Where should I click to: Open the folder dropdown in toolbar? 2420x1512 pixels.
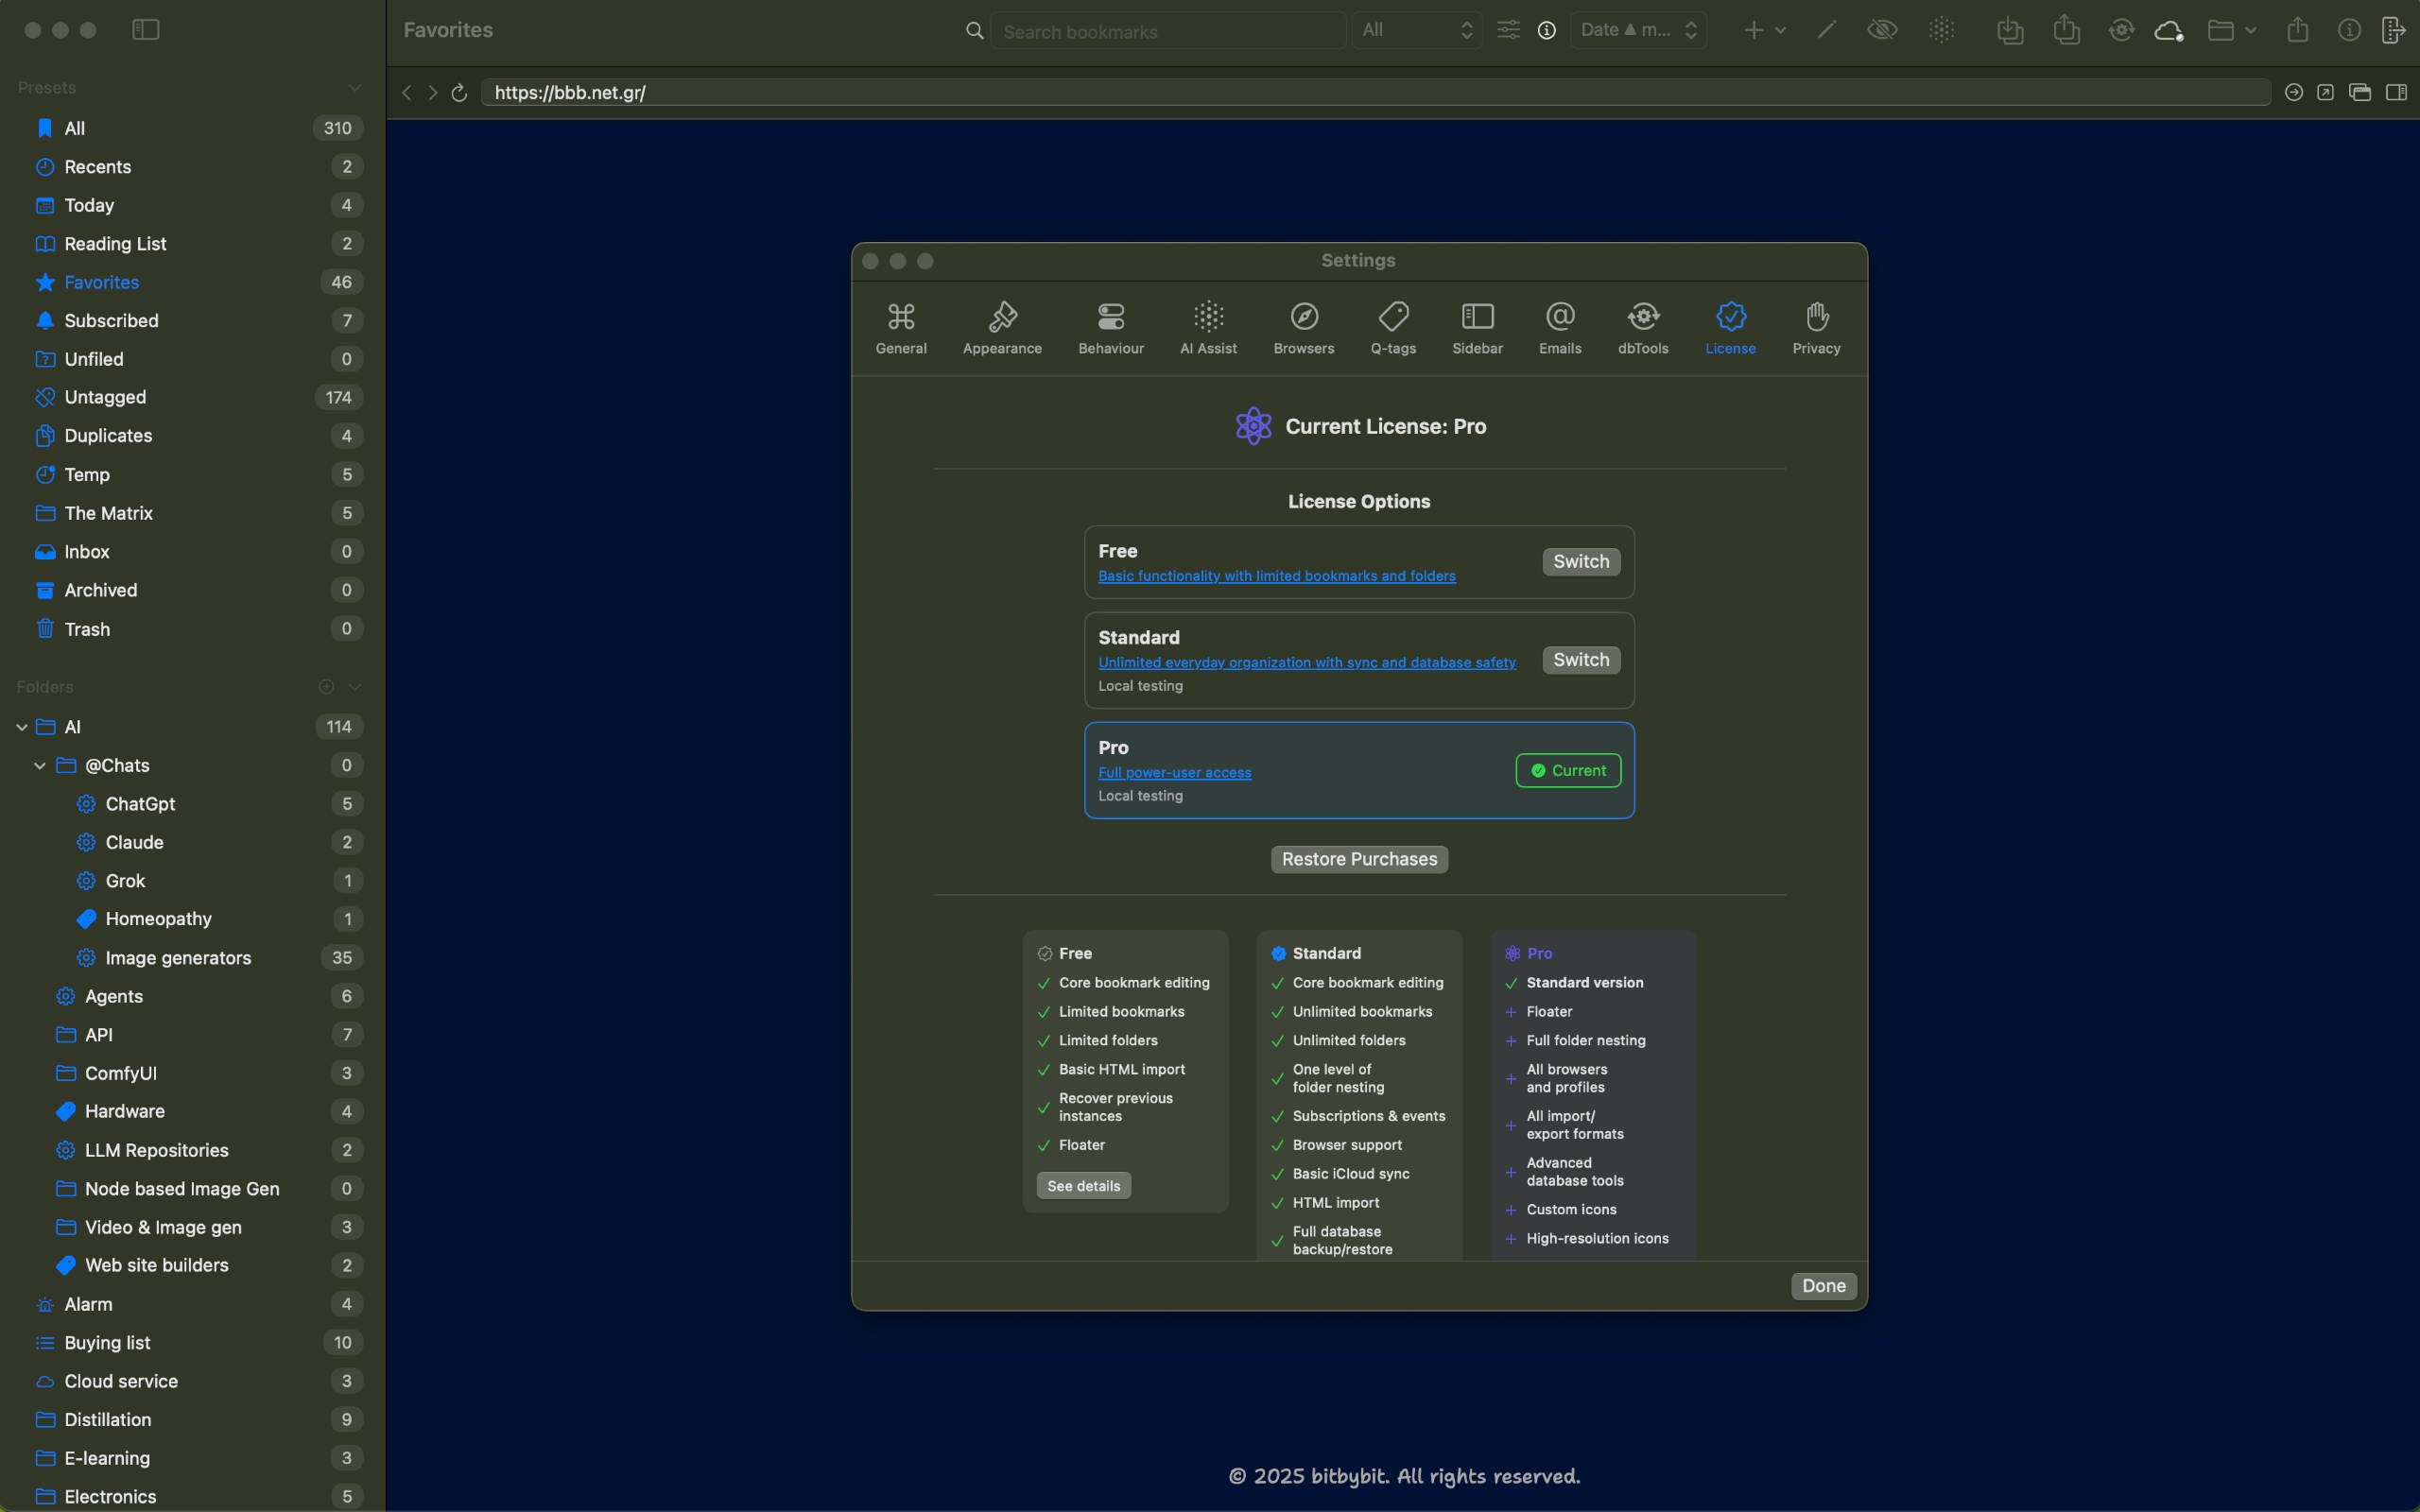point(2231,30)
